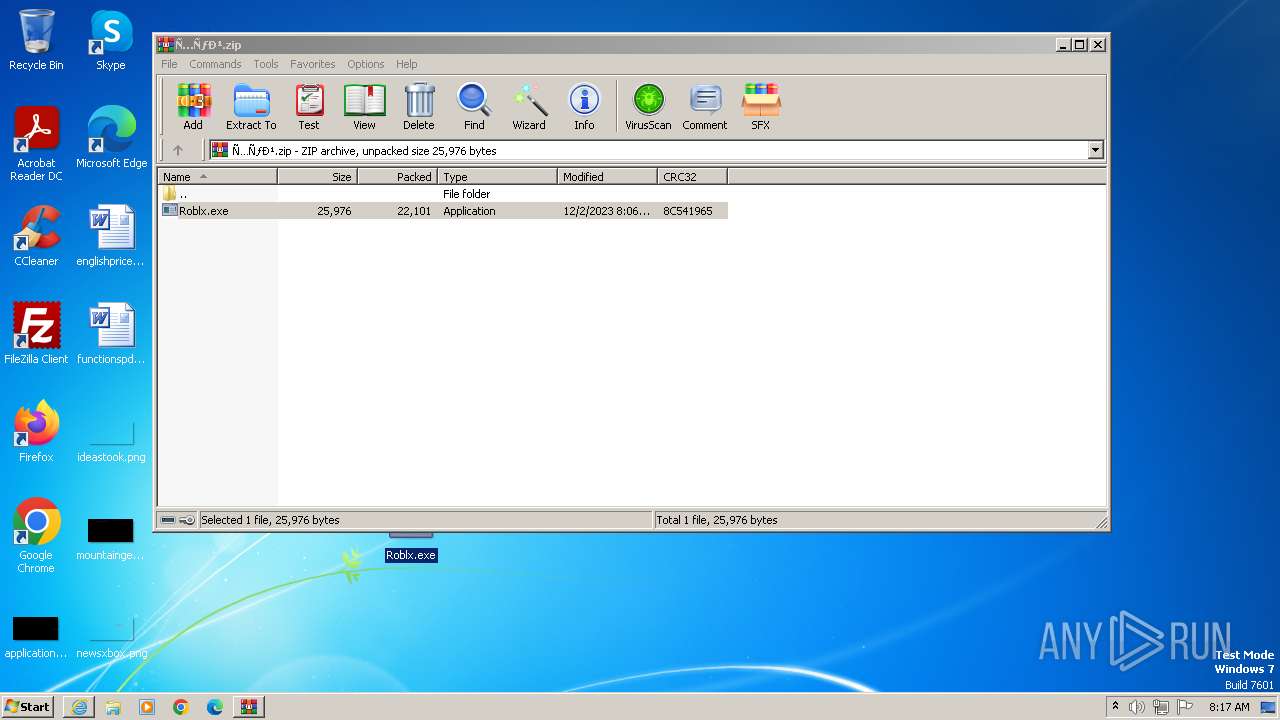Open the Comment tool
The width and height of the screenshot is (1280, 720).
coord(705,107)
